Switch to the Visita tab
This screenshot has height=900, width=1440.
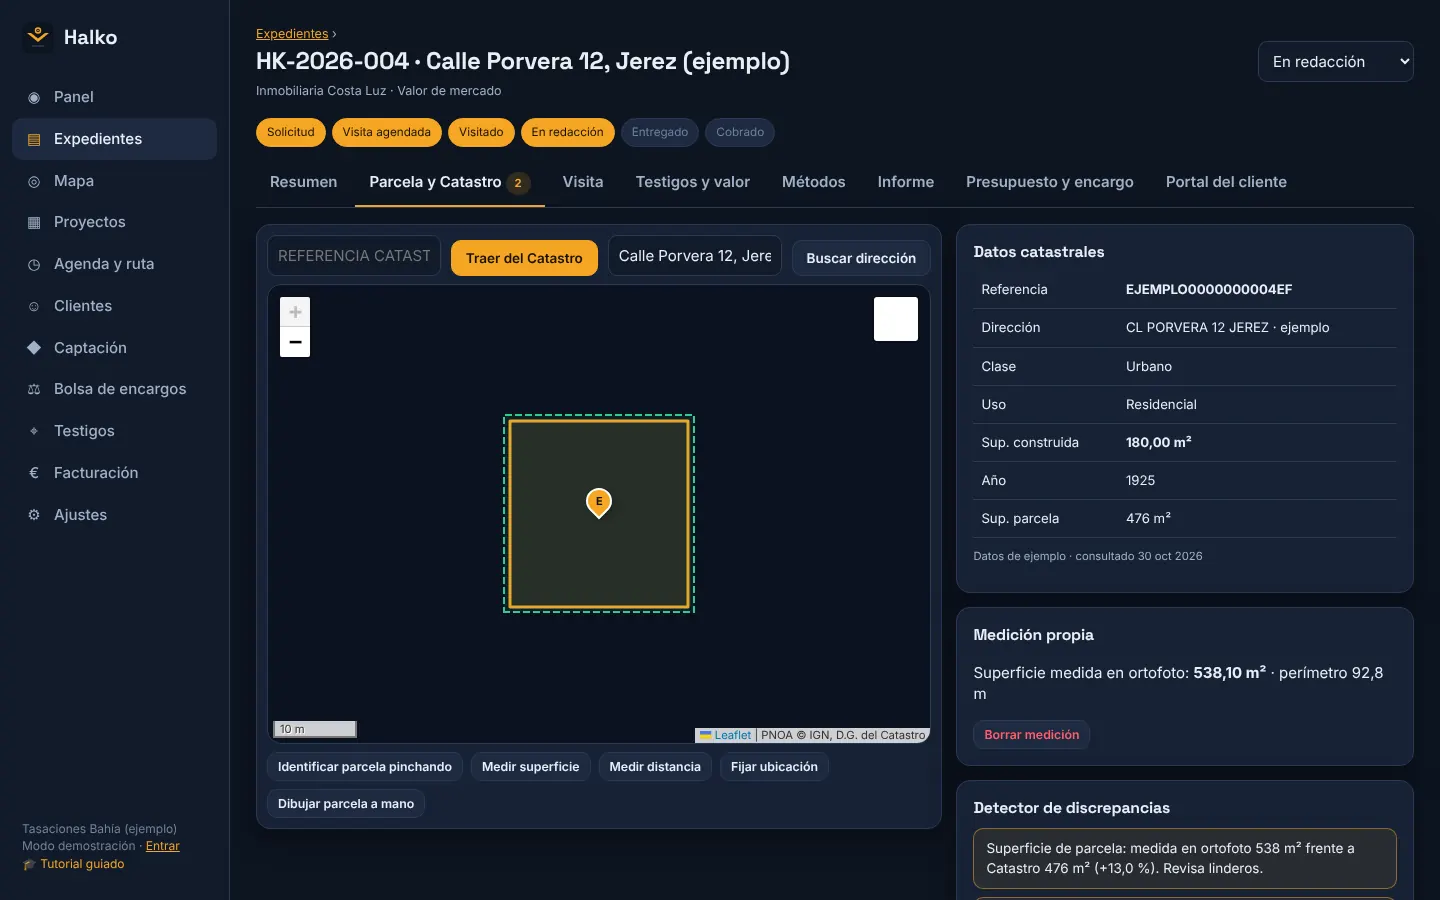click(583, 182)
